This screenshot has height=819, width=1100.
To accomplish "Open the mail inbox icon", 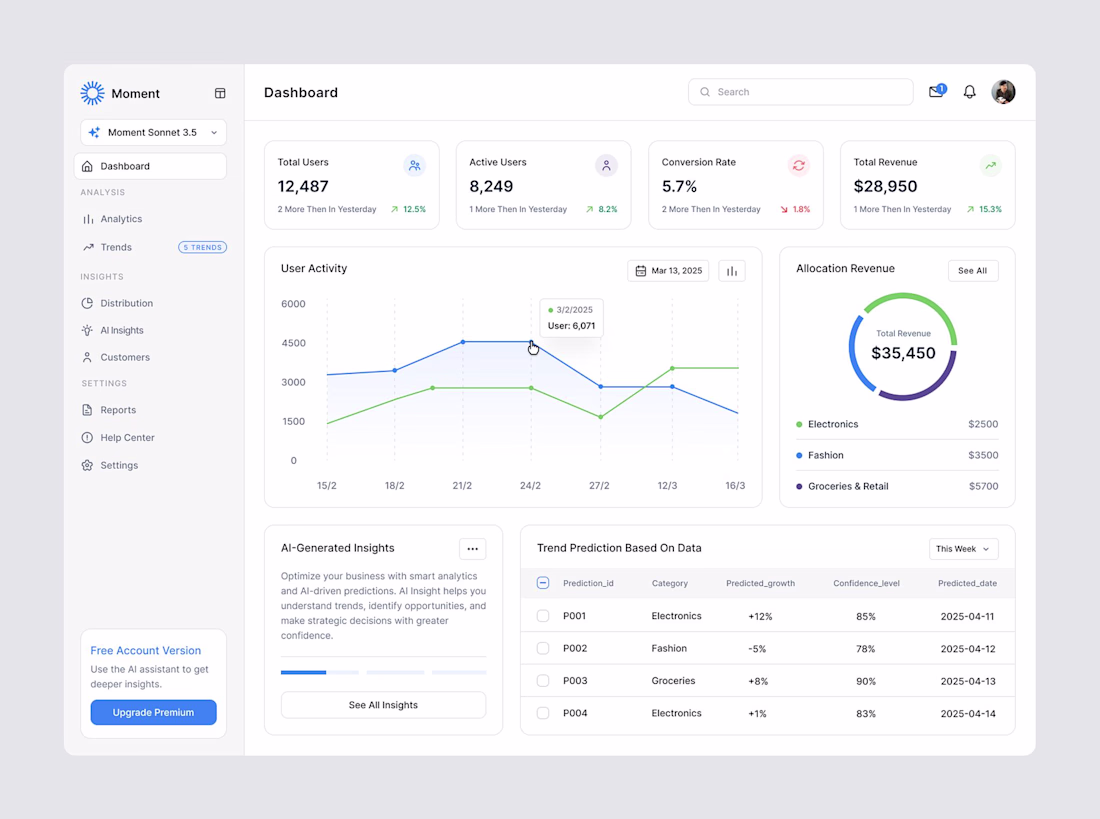I will (937, 91).
